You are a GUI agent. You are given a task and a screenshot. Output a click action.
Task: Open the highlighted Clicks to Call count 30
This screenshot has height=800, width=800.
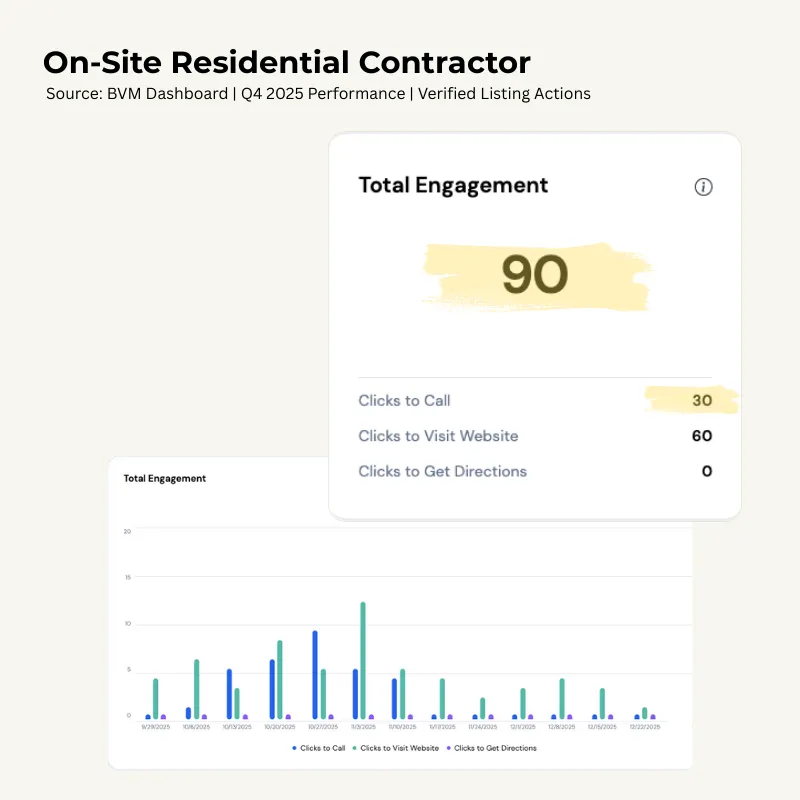(x=702, y=400)
